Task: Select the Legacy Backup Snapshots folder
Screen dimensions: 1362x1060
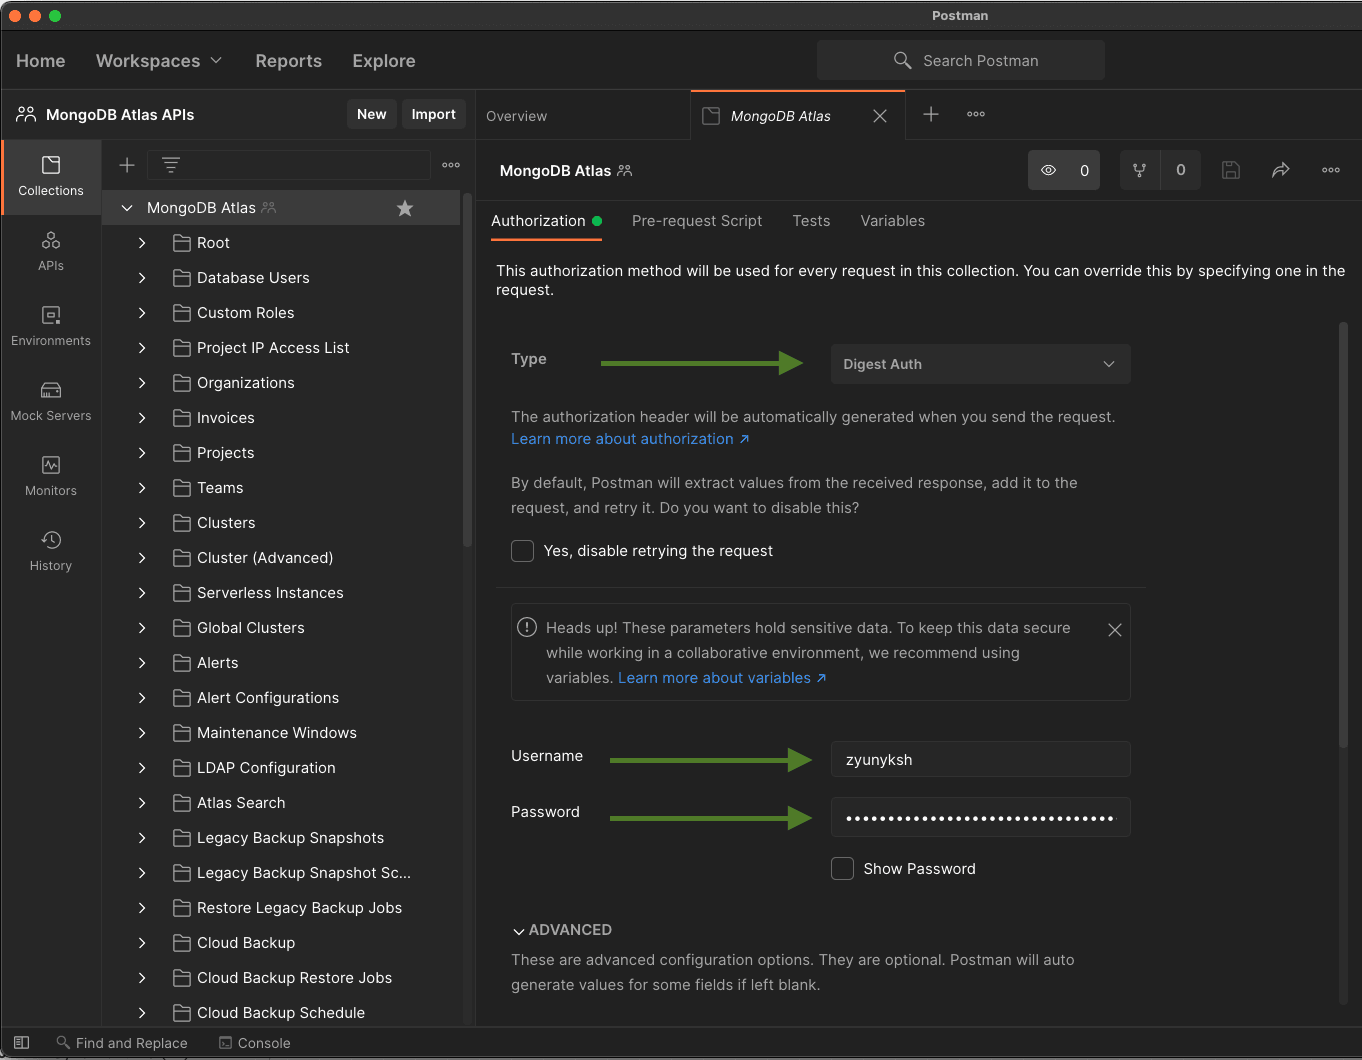Action: coord(290,838)
